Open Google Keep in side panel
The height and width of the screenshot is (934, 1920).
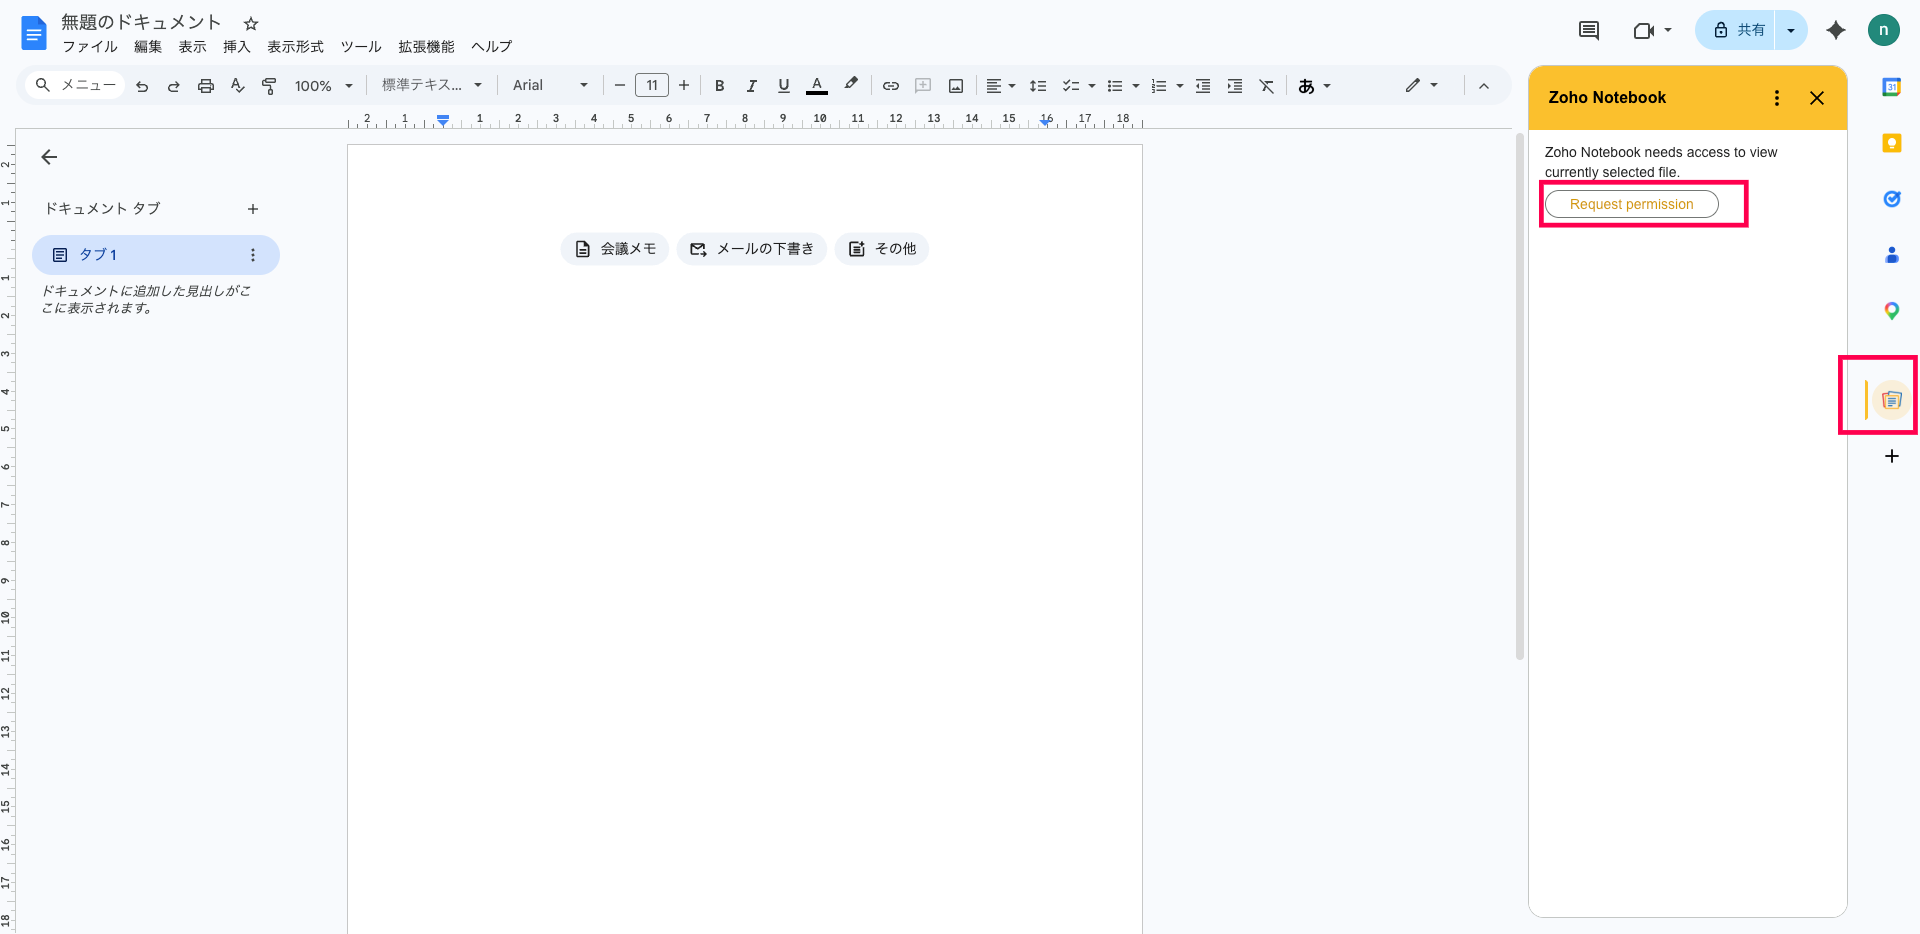(x=1891, y=143)
